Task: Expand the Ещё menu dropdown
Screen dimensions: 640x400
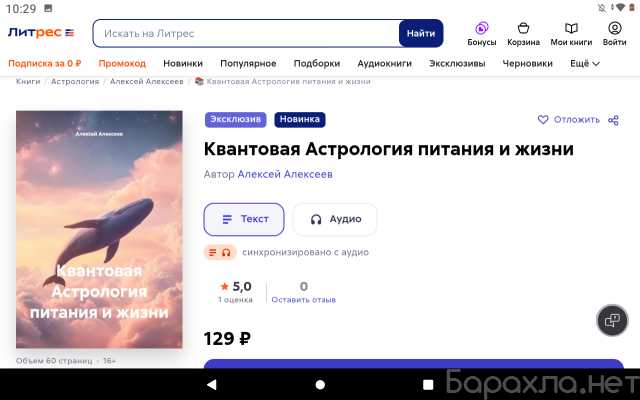Action: (584, 64)
